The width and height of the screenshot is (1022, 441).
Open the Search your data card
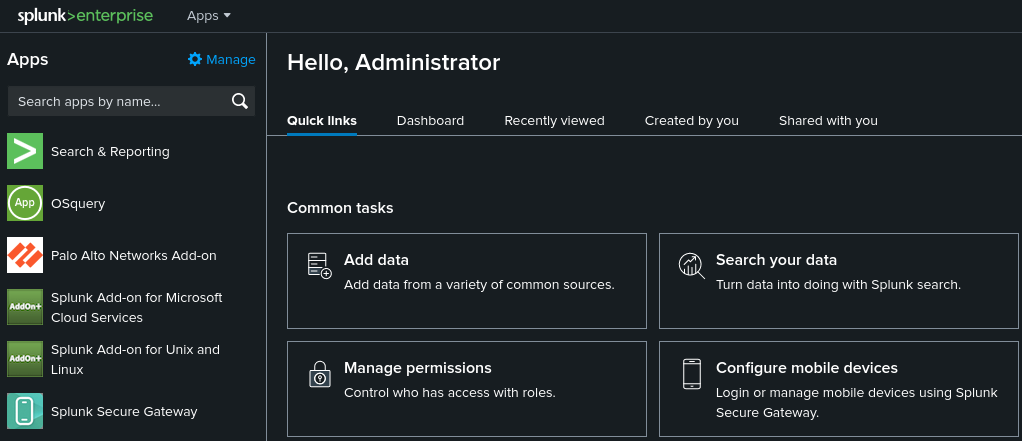839,281
